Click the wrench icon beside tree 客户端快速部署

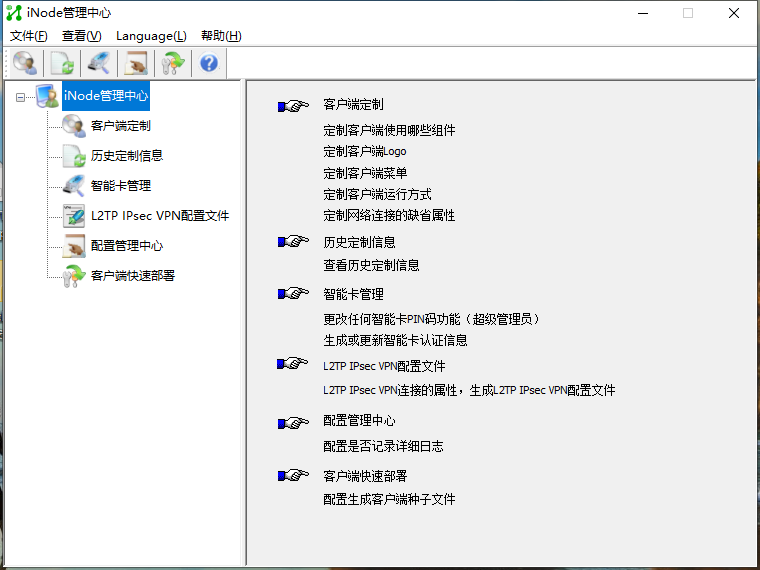(x=74, y=276)
